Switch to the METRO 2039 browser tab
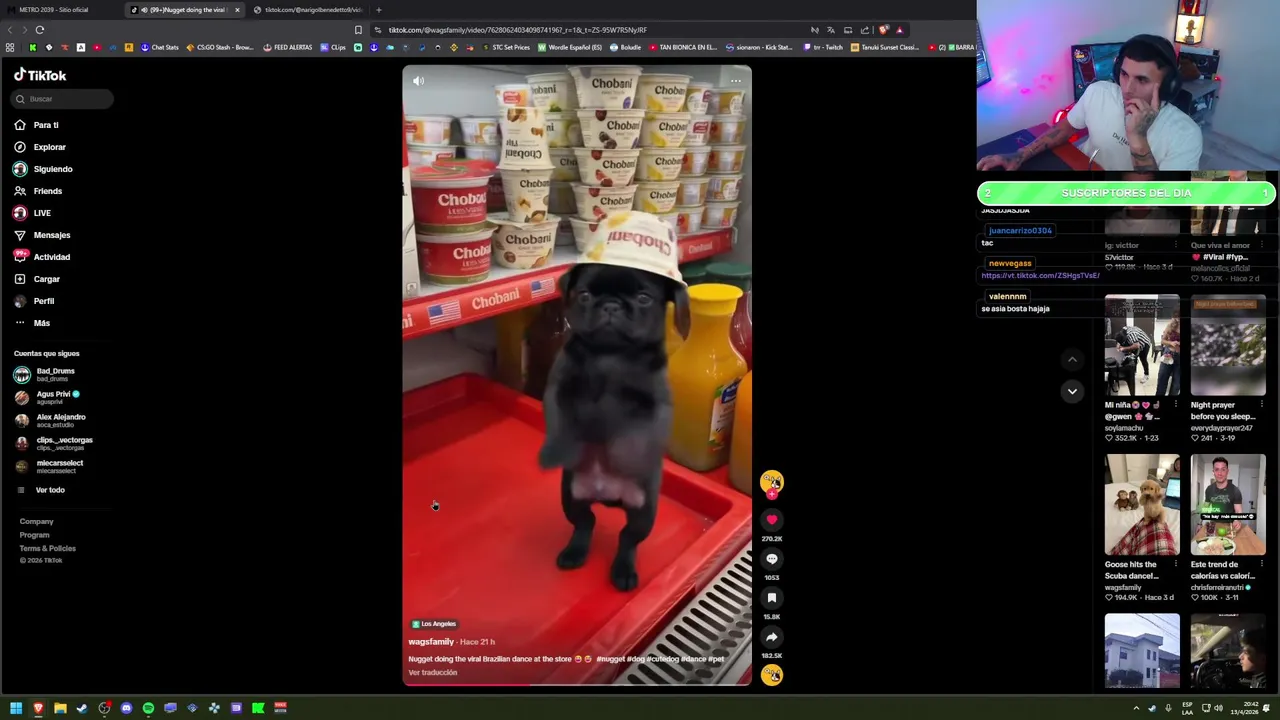Screen dimensions: 1280x720 tap(60, 10)
